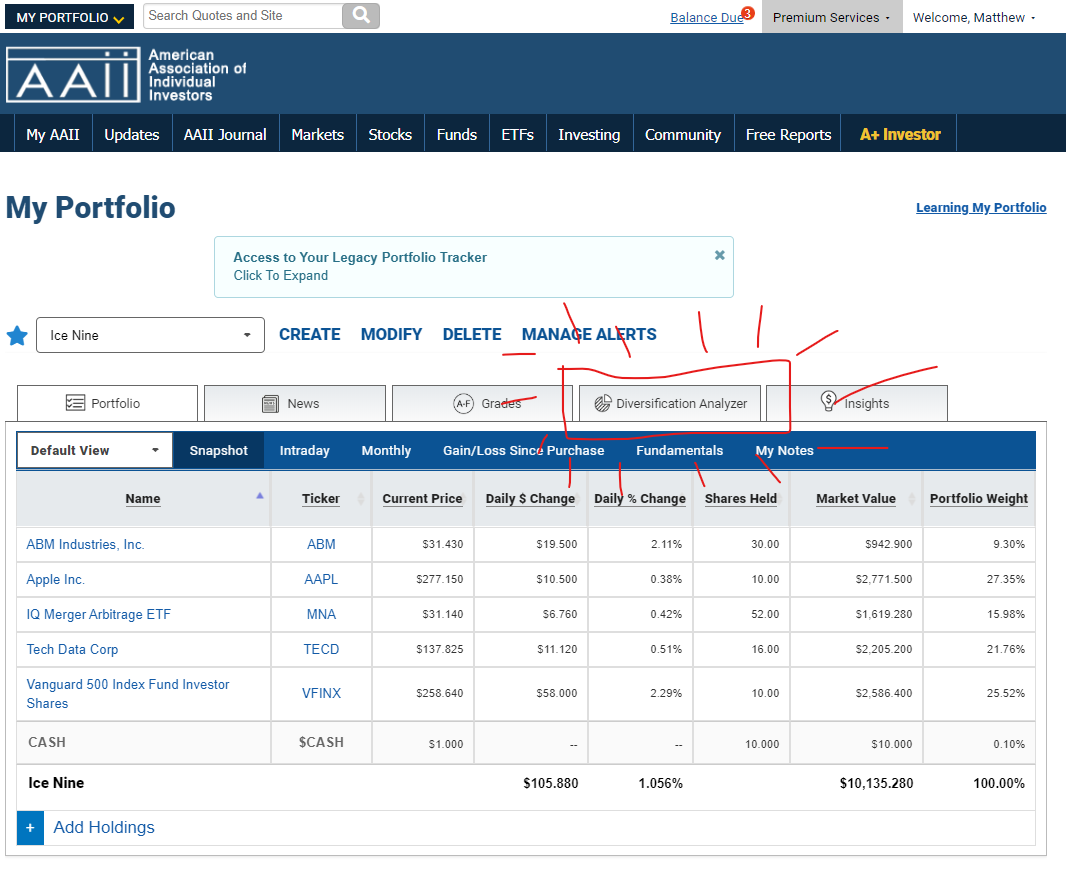The image size is (1066, 871).
Task: Expand the Premium Services menu
Action: 831,17
